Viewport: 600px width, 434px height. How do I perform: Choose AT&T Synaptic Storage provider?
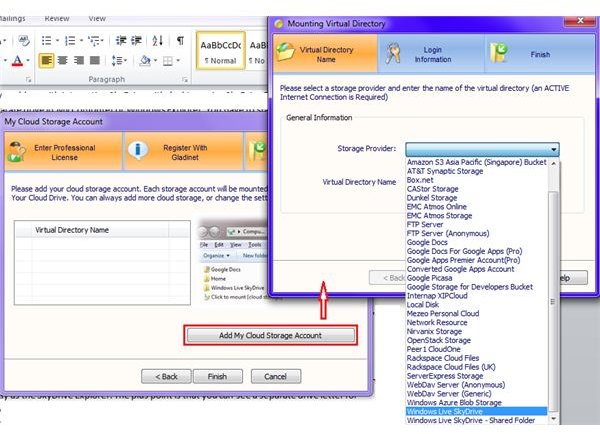[x=476, y=171]
